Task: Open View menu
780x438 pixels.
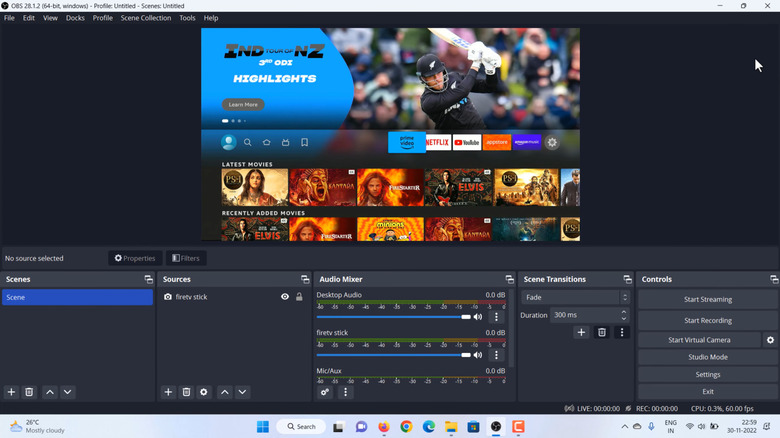Action: 50,18
